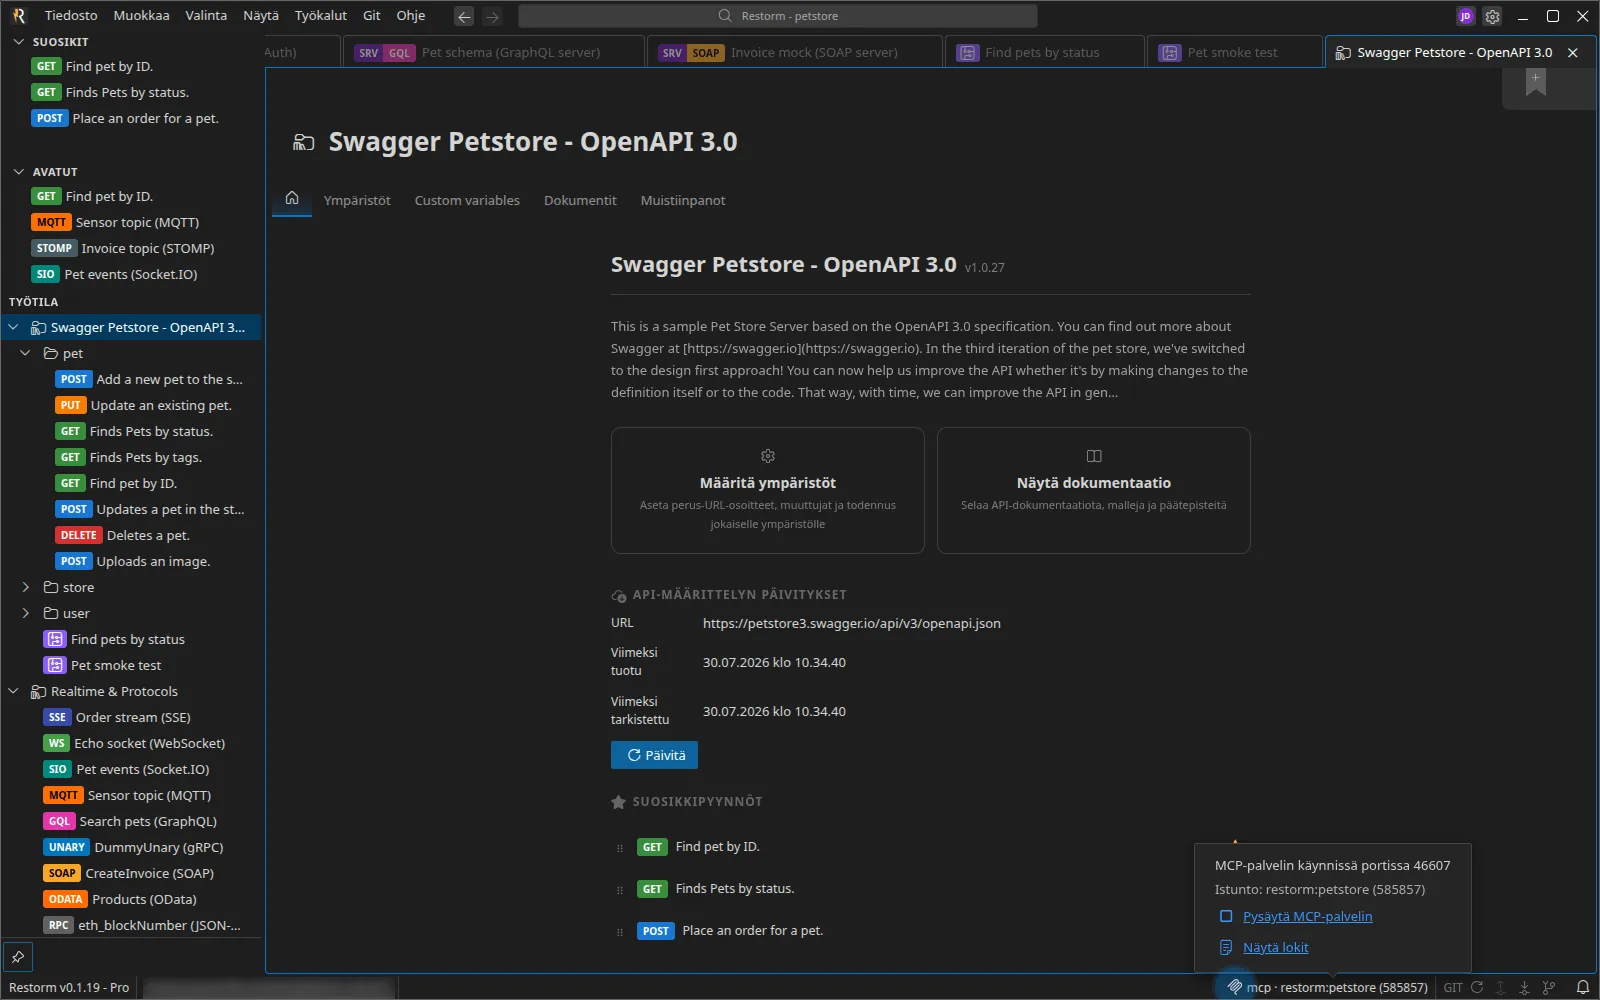Switch to Pet schema (GraphQL server) tab
The image size is (1600, 1000).
494,53
